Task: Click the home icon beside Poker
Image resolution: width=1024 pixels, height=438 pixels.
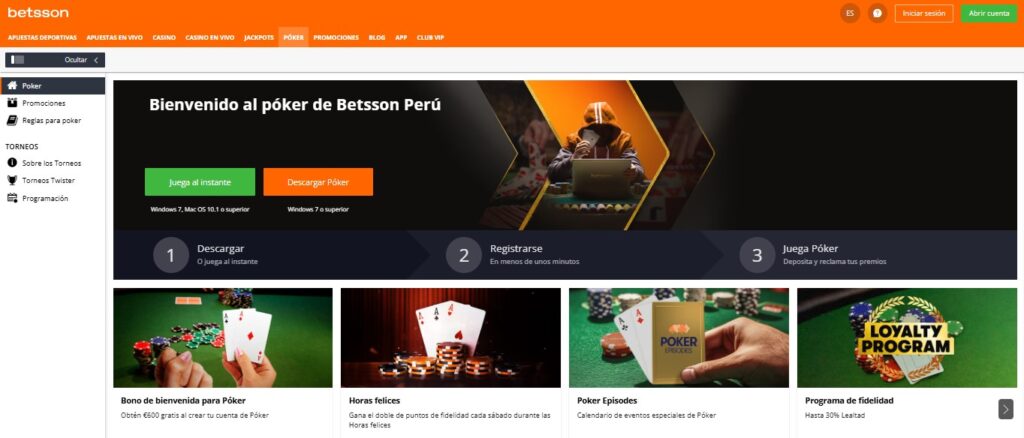Action: click(12, 86)
